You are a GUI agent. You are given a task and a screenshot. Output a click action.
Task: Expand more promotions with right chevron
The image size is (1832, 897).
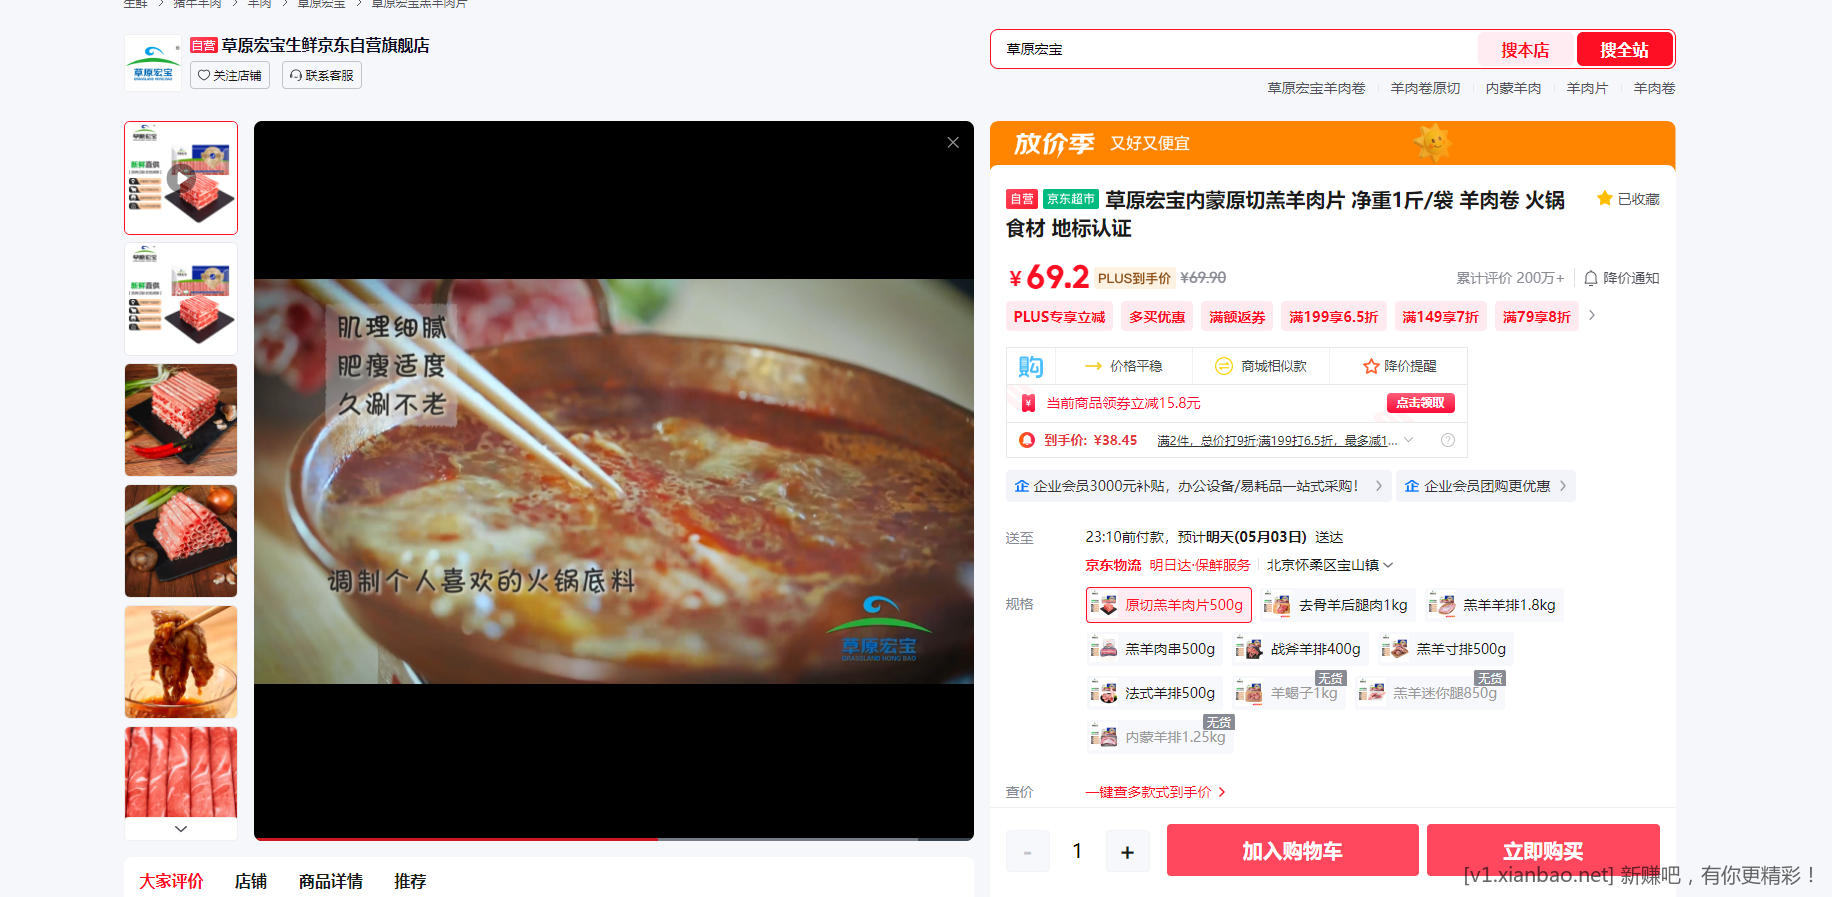[1592, 316]
